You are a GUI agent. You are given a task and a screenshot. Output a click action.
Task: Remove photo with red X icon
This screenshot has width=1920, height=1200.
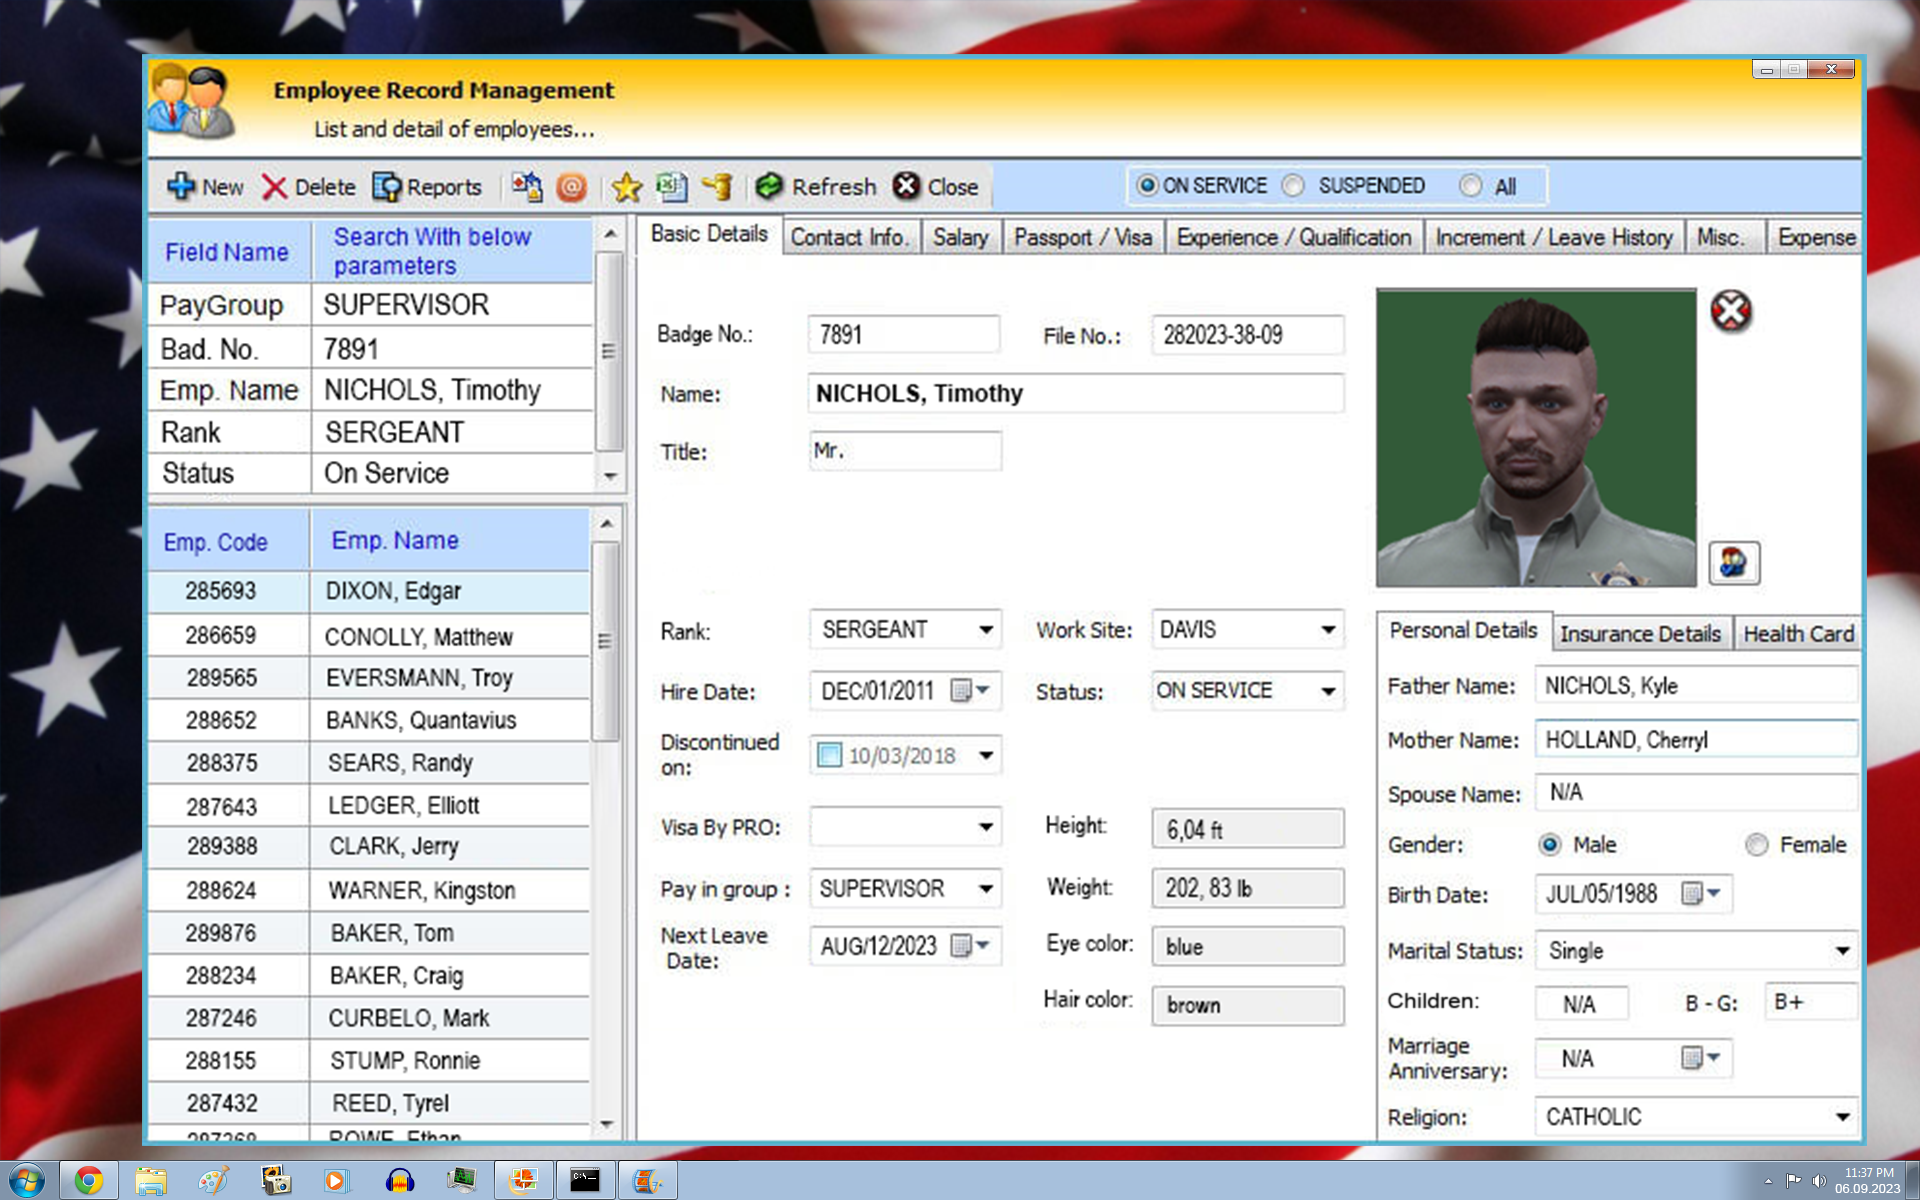click(x=1731, y=311)
